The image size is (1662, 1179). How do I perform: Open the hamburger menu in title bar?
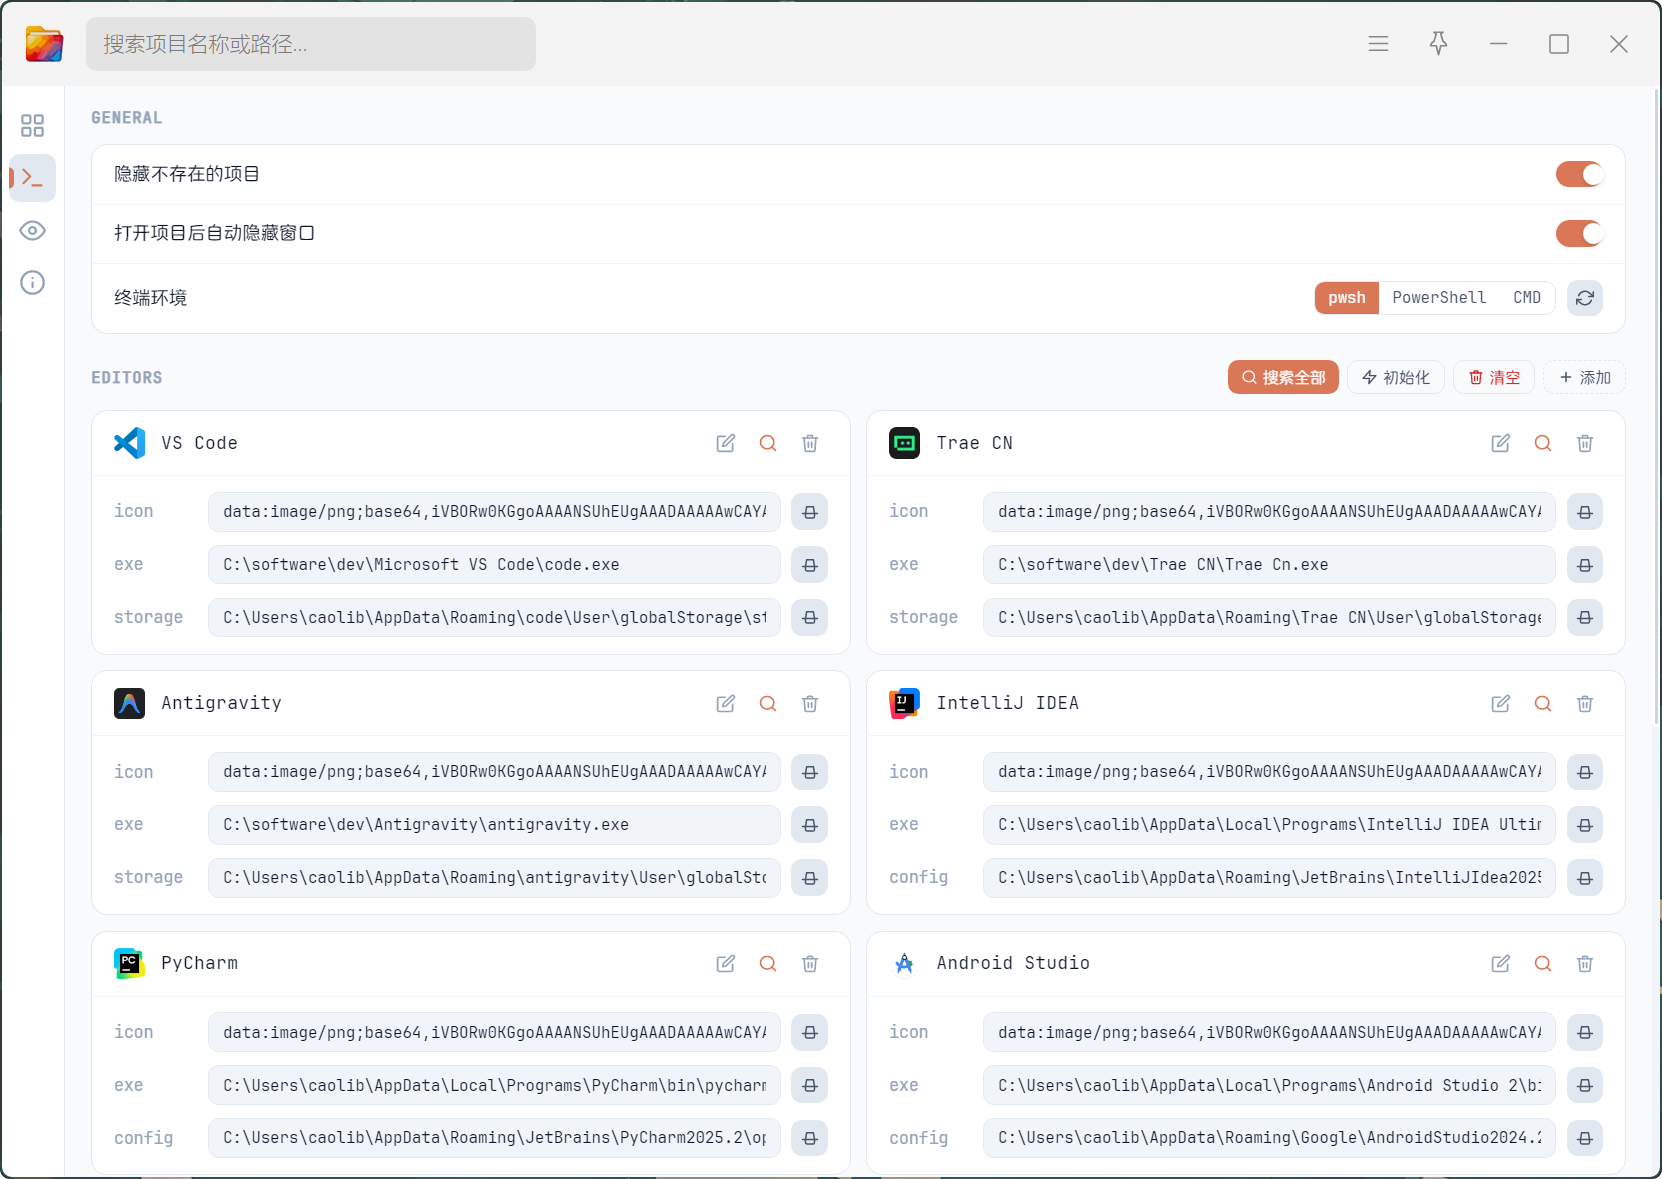[x=1378, y=44]
